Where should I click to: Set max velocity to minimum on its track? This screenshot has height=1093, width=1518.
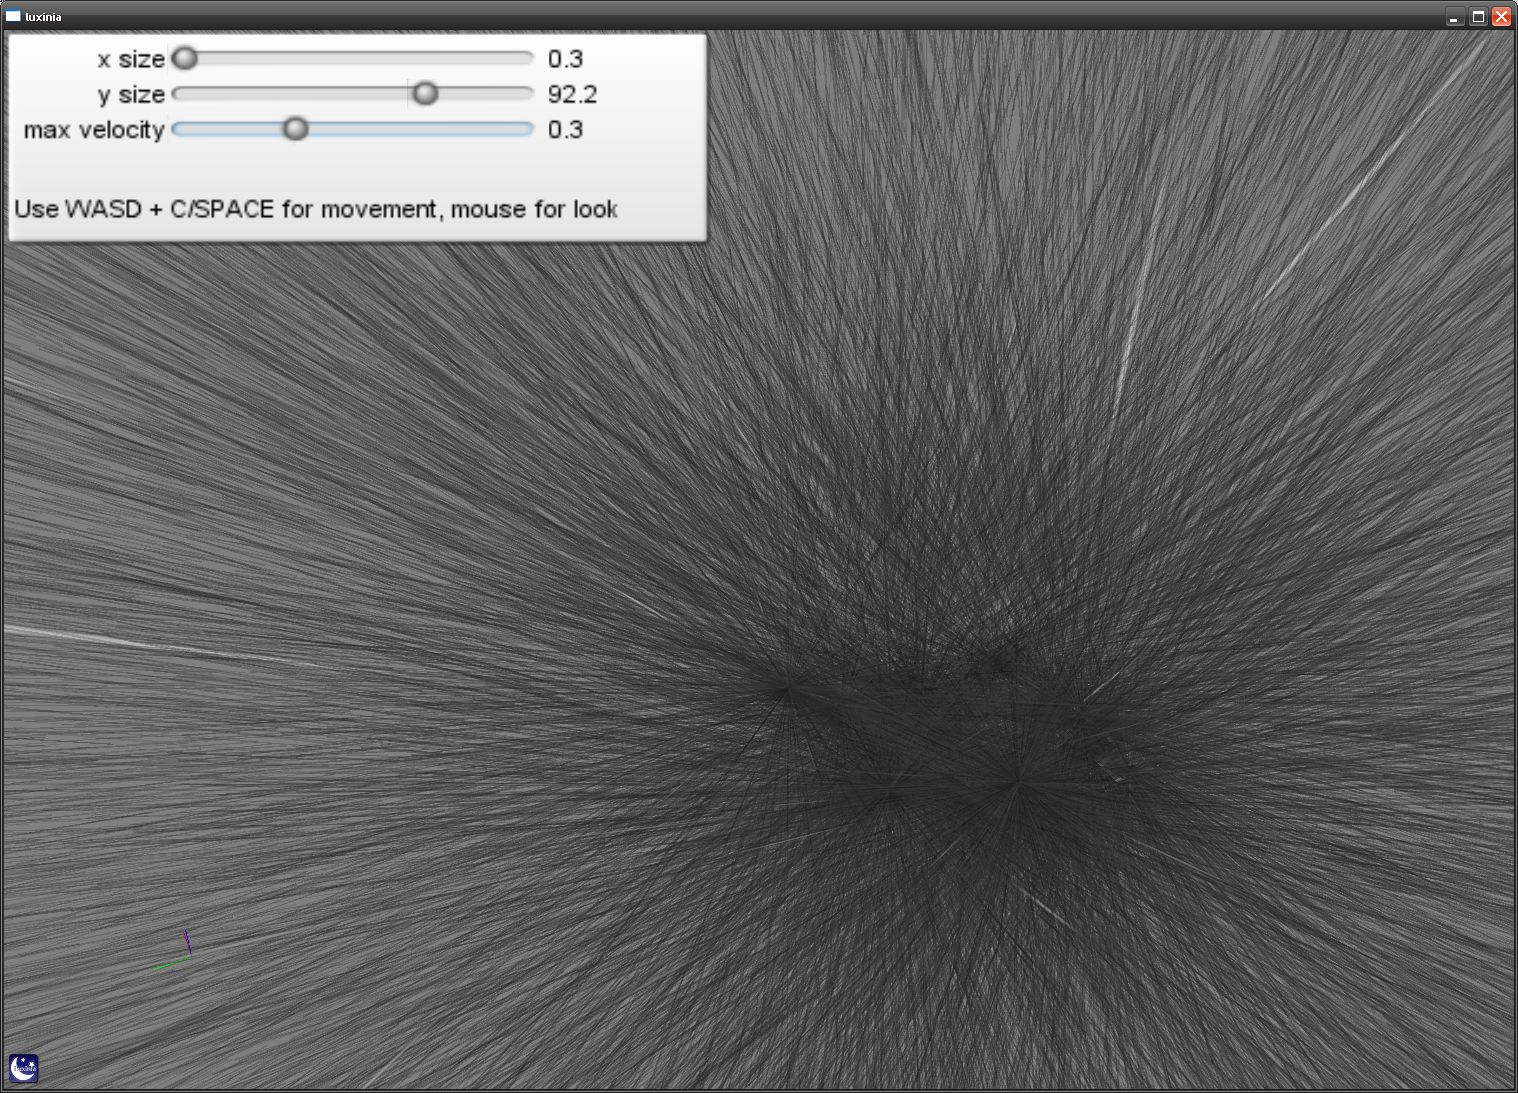(x=177, y=129)
